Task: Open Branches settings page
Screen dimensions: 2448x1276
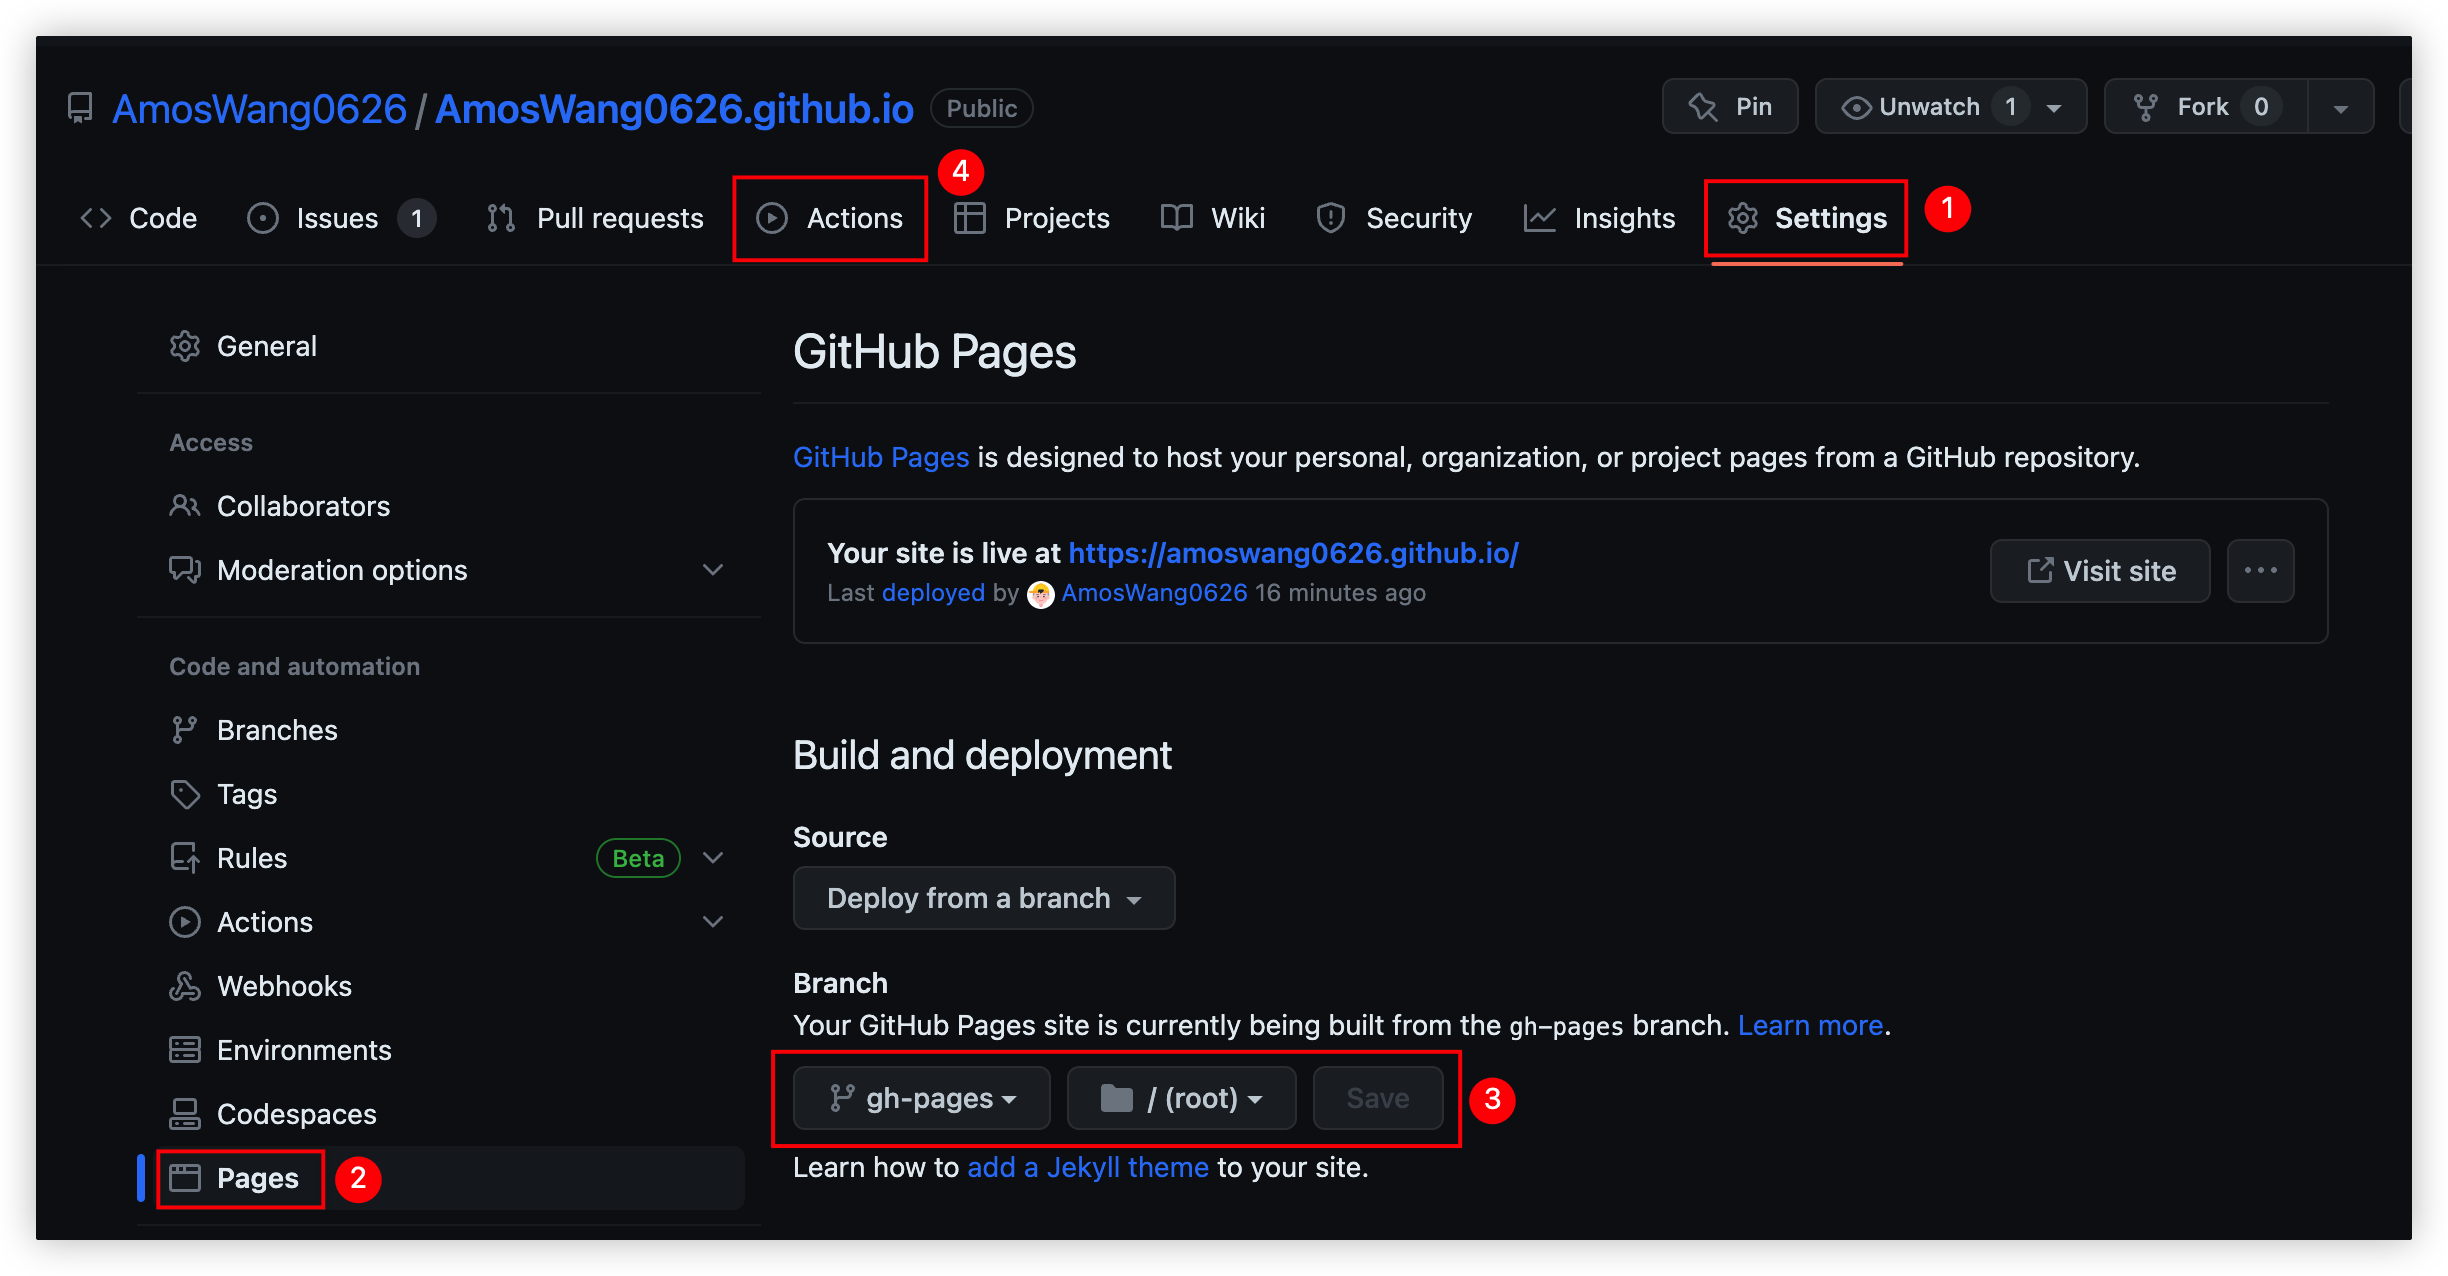Action: click(x=277, y=730)
